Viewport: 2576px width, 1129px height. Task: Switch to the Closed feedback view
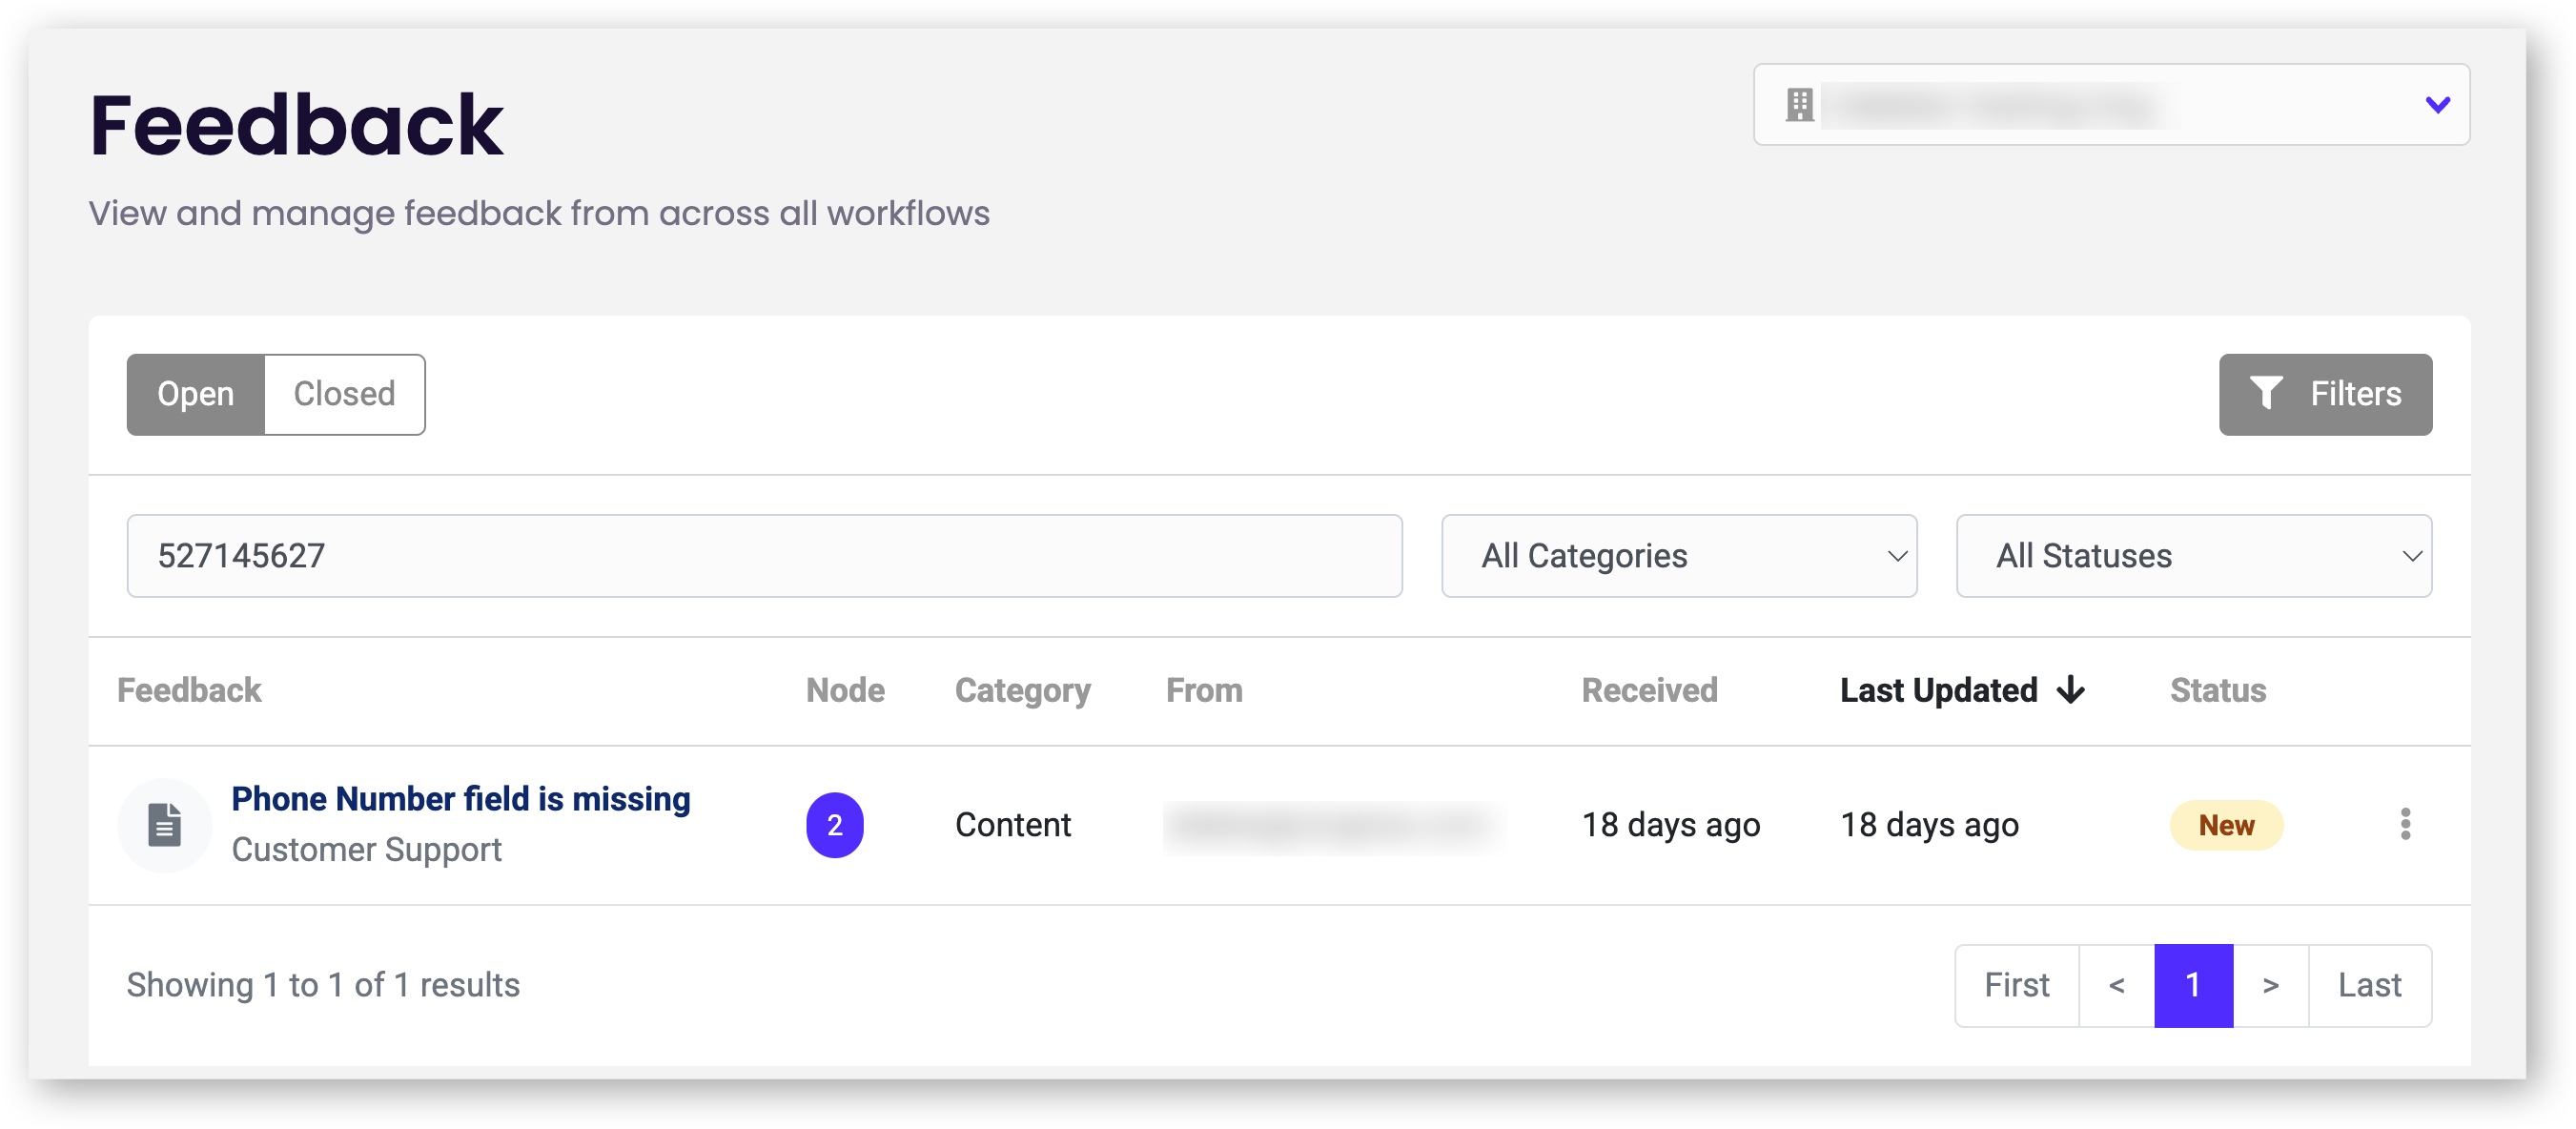click(344, 394)
